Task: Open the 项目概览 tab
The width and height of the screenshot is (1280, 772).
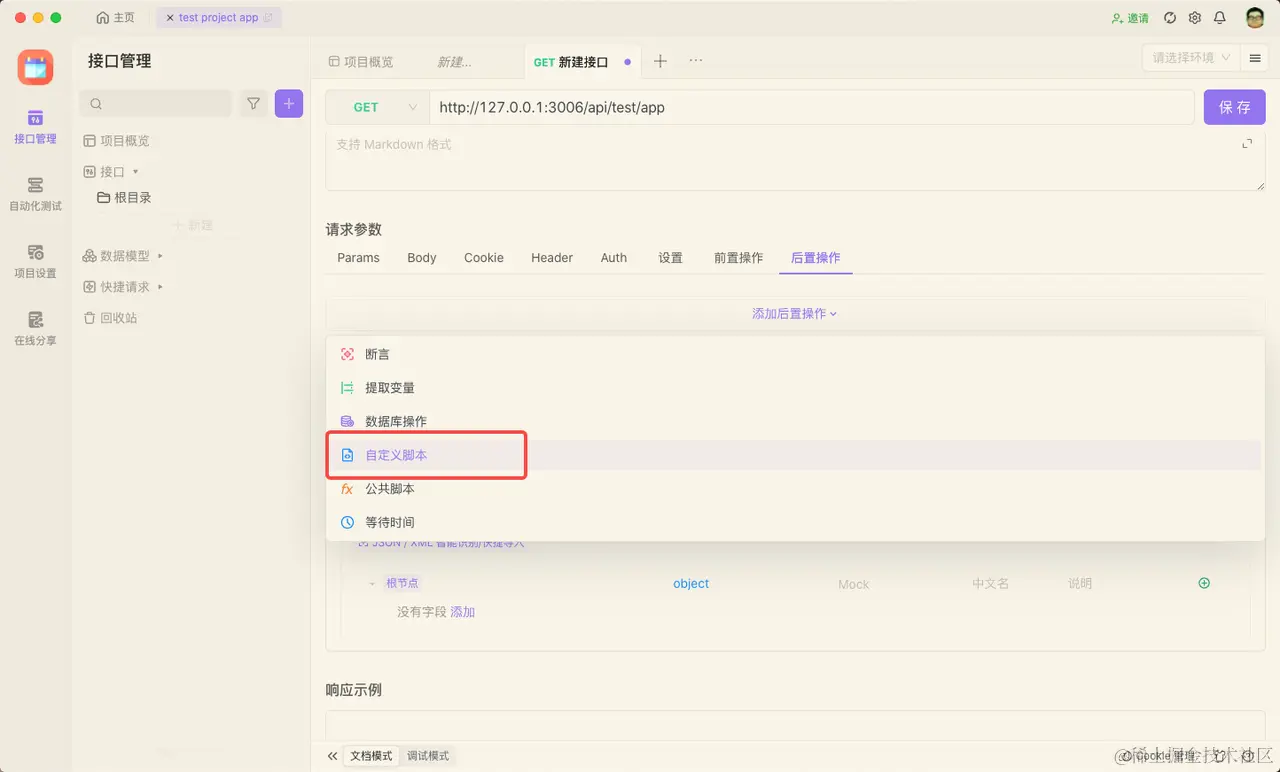Action: click(x=361, y=62)
